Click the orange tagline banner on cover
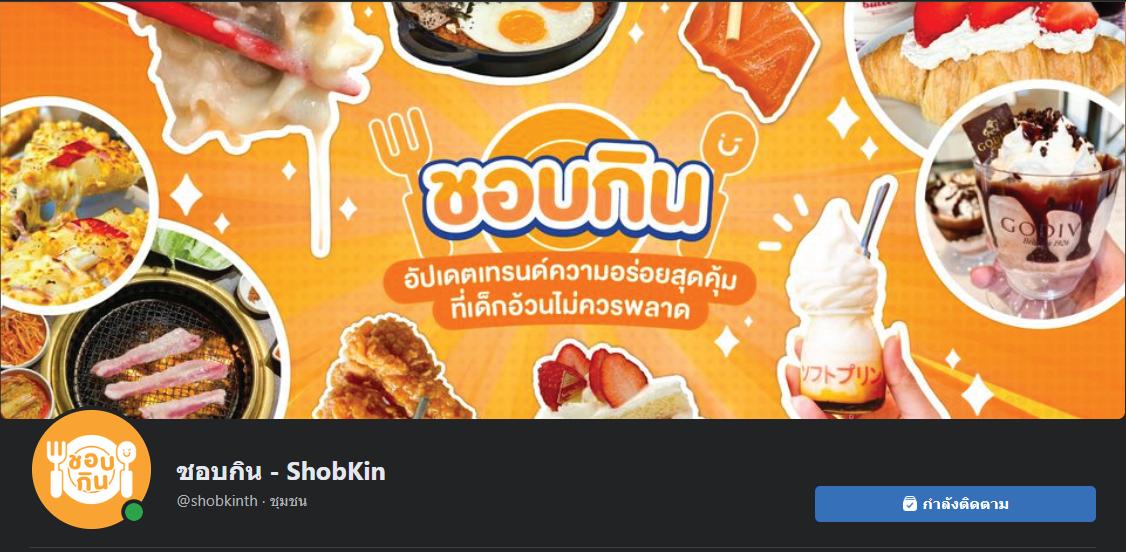 (569, 295)
